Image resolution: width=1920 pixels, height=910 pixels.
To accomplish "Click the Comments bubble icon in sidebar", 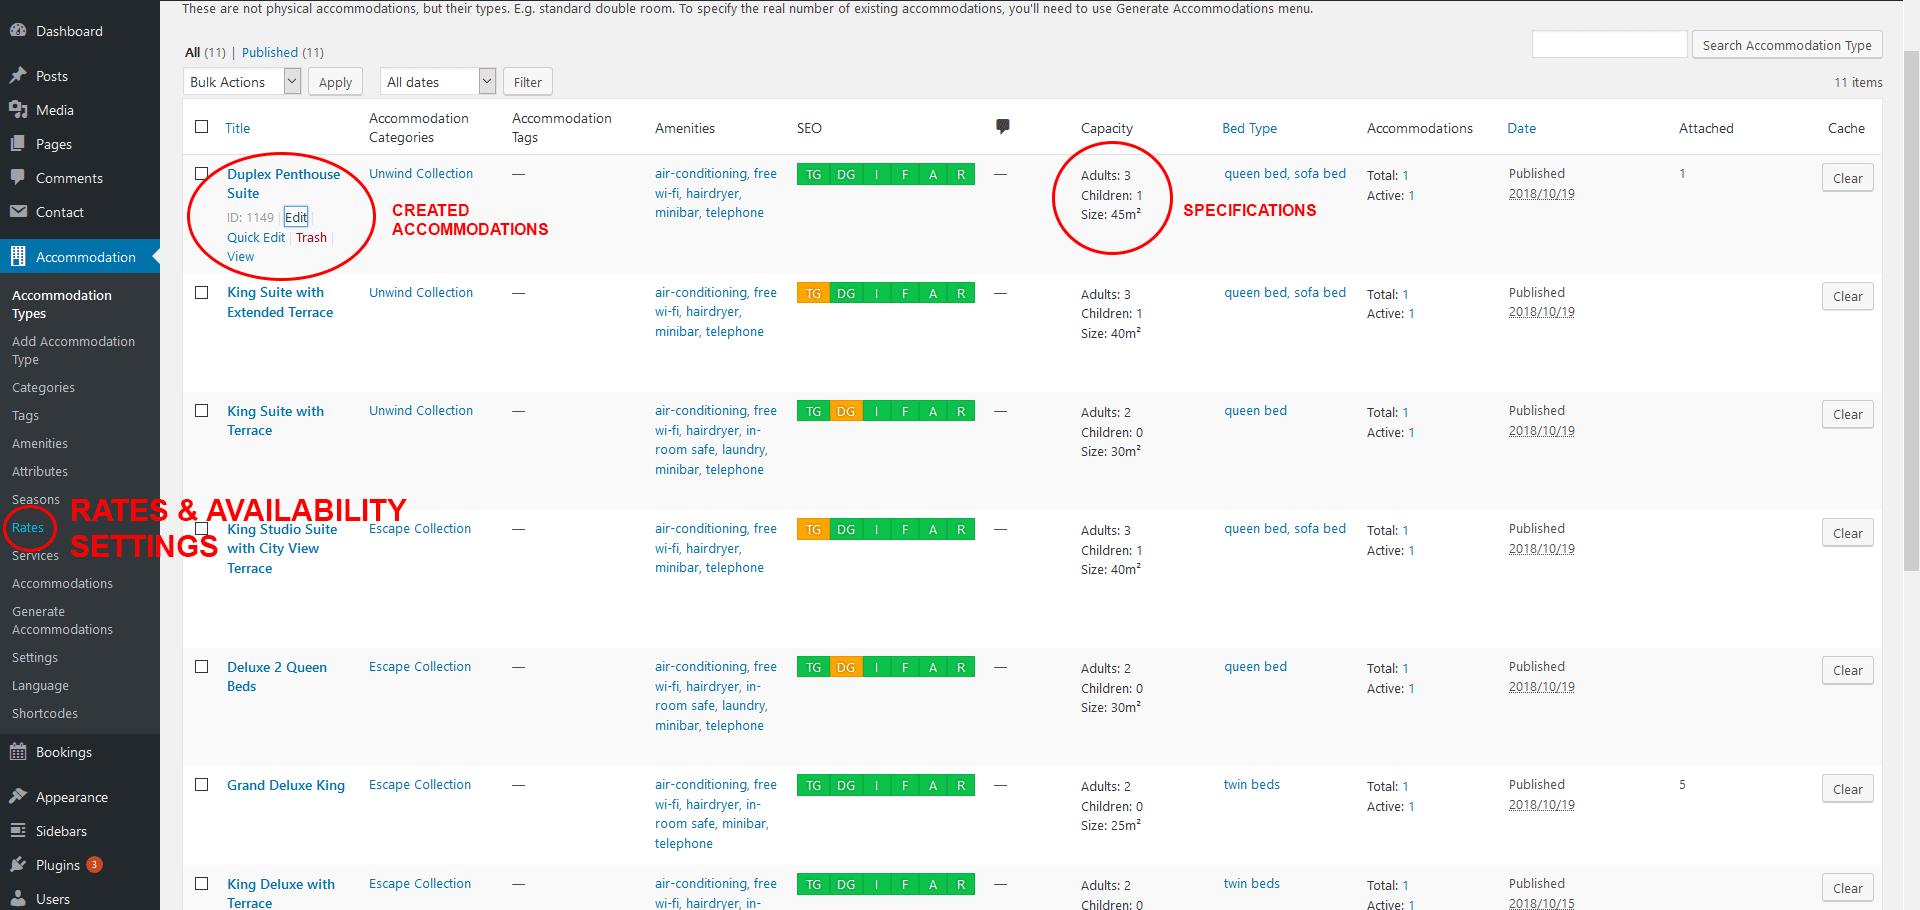I will click(x=18, y=177).
